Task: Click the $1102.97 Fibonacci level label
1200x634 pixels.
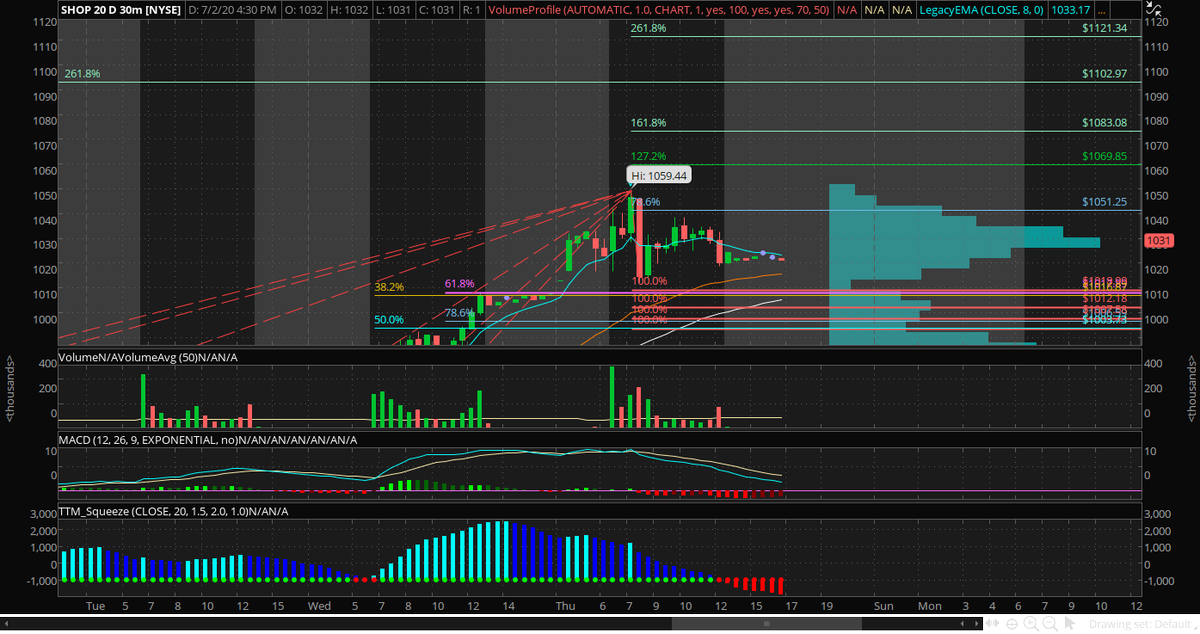Action: pyautogui.click(x=1104, y=74)
